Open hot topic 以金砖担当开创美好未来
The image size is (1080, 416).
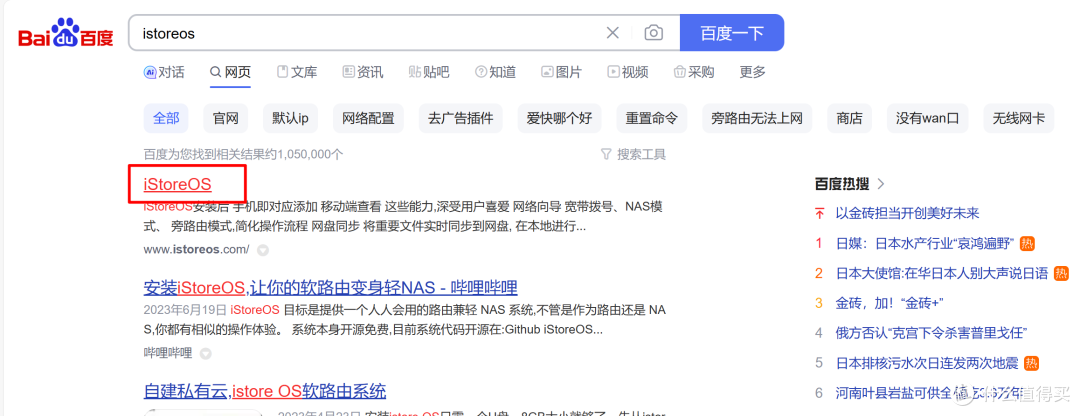click(x=907, y=213)
